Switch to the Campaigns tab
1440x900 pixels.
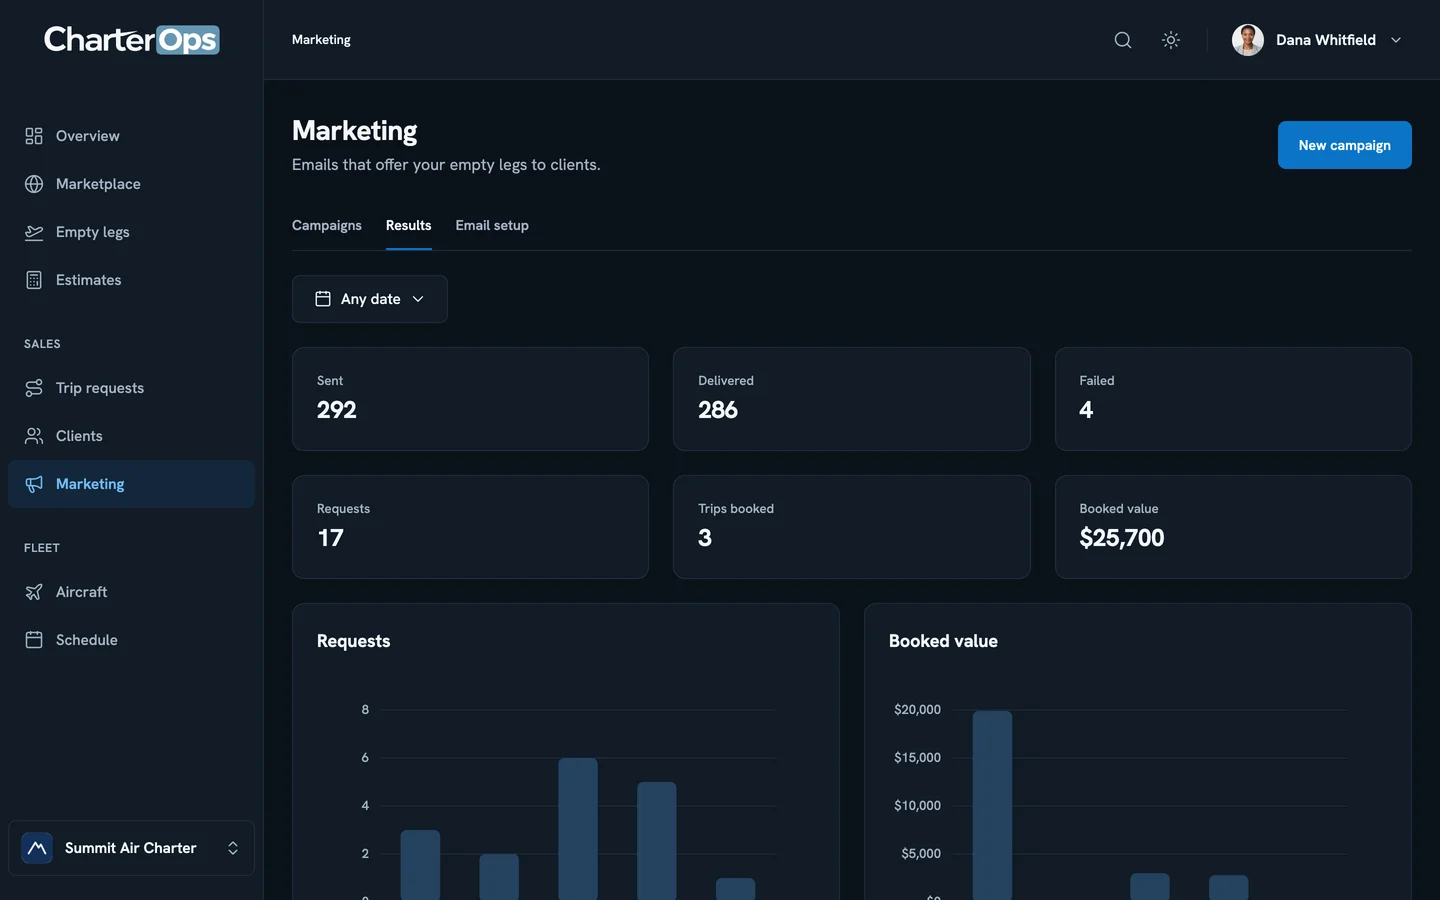coord(327,225)
